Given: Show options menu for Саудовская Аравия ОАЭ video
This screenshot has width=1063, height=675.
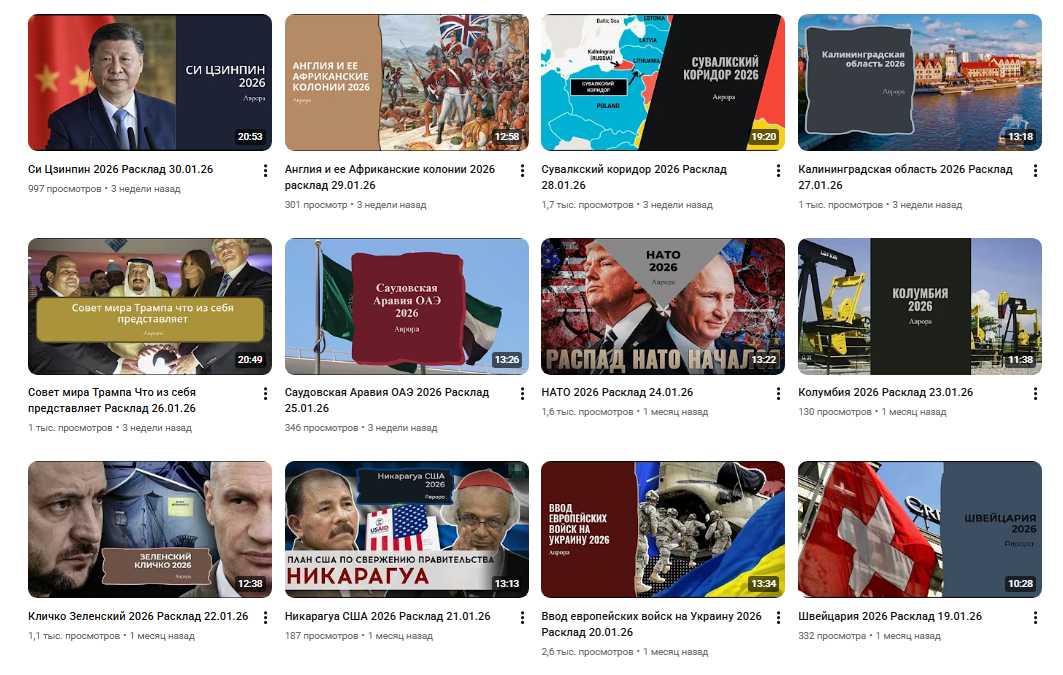Looking at the screenshot, I should (522, 394).
